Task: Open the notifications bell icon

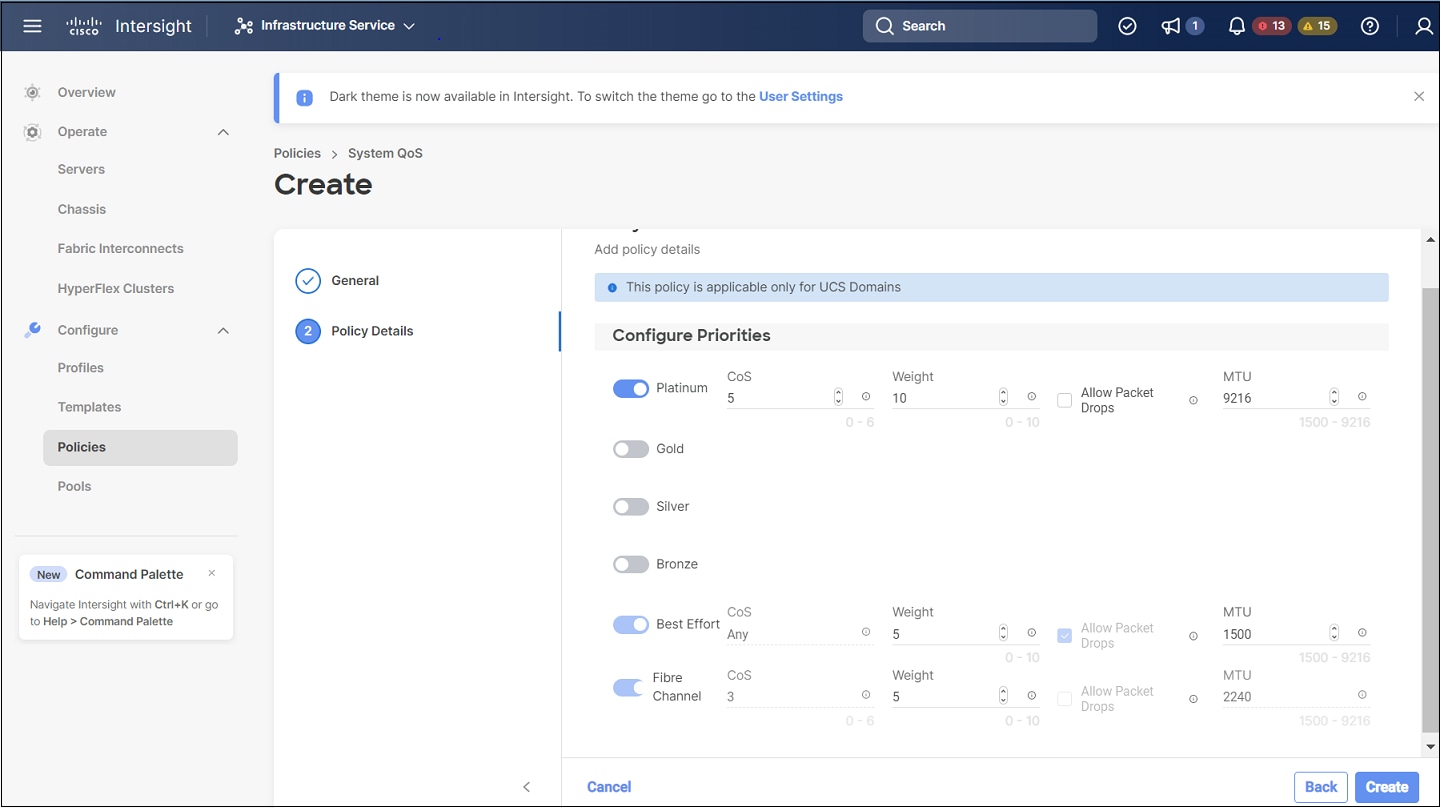Action: click(x=1237, y=26)
